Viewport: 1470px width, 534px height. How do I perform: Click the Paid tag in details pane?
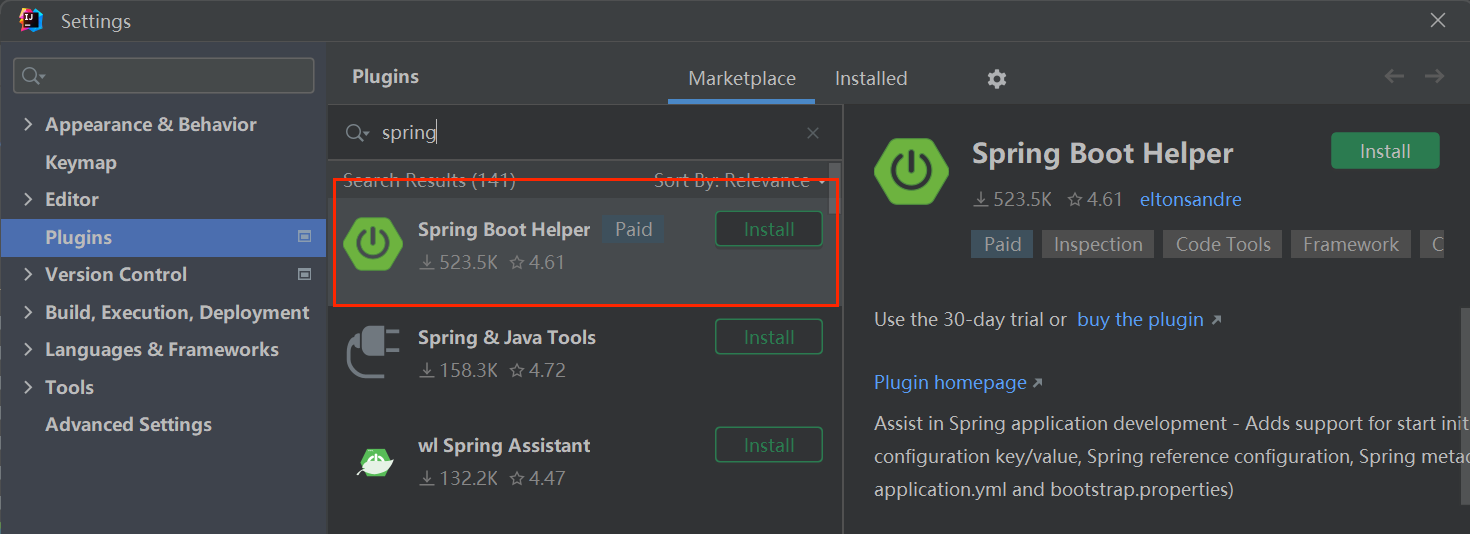[1002, 245]
